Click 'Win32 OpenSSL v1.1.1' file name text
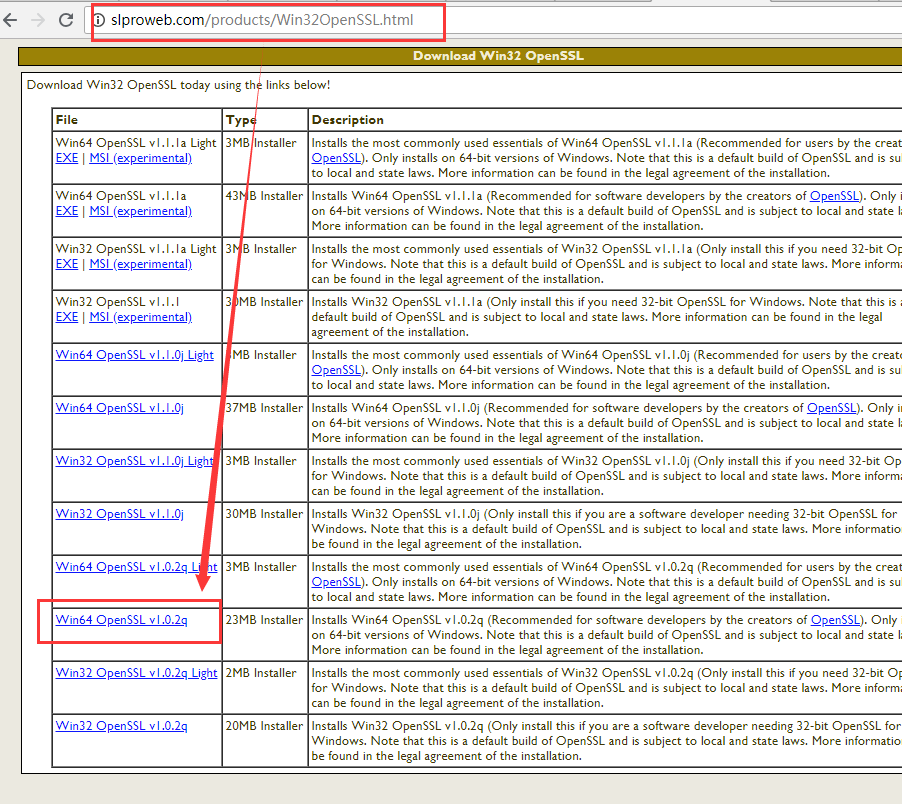Image resolution: width=902 pixels, height=804 pixels. [x=117, y=302]
